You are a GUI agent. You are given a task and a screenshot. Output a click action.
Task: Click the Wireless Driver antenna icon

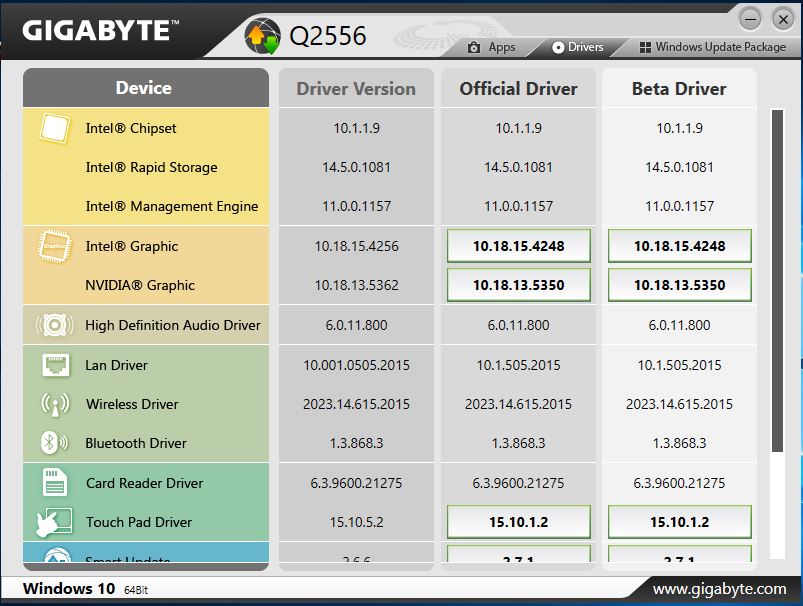pyautogui.click(x=55, y=404)
